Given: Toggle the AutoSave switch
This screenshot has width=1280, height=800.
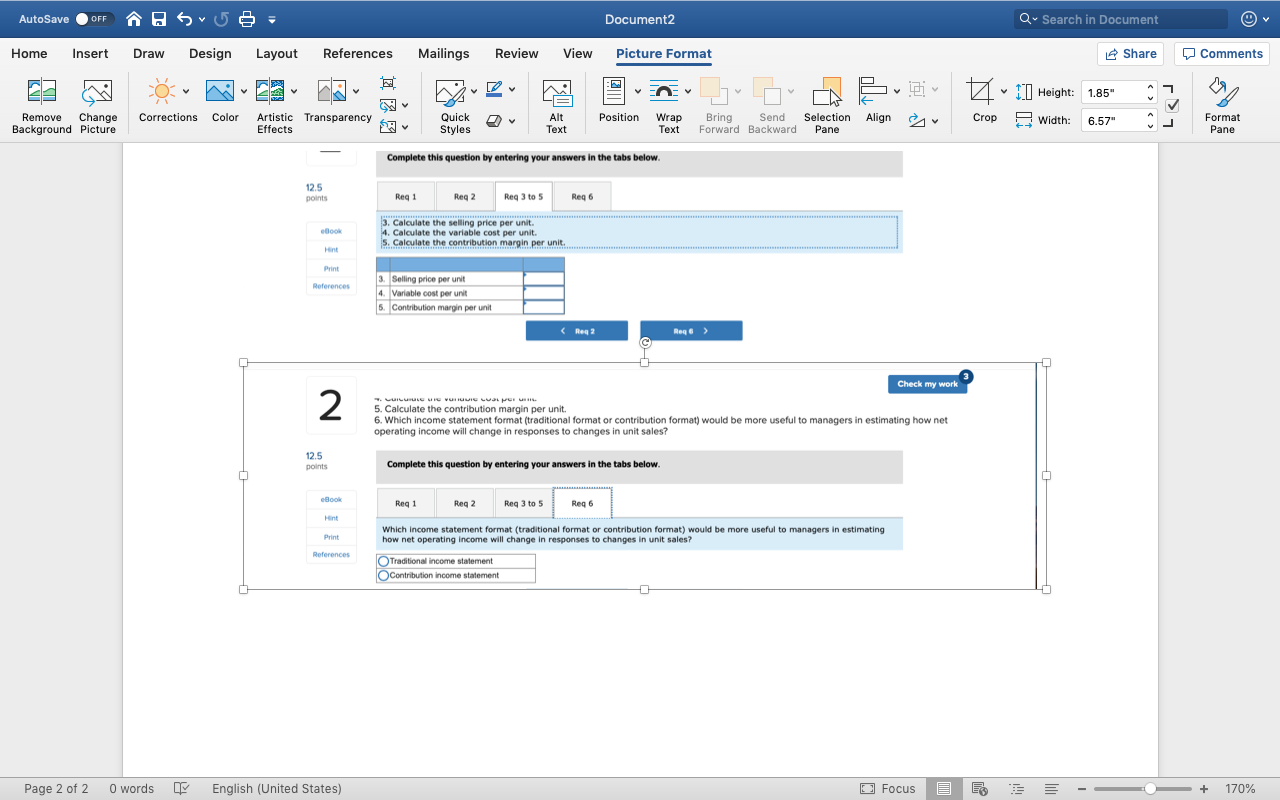Looking at the screenshot, I should coord(94,19).
